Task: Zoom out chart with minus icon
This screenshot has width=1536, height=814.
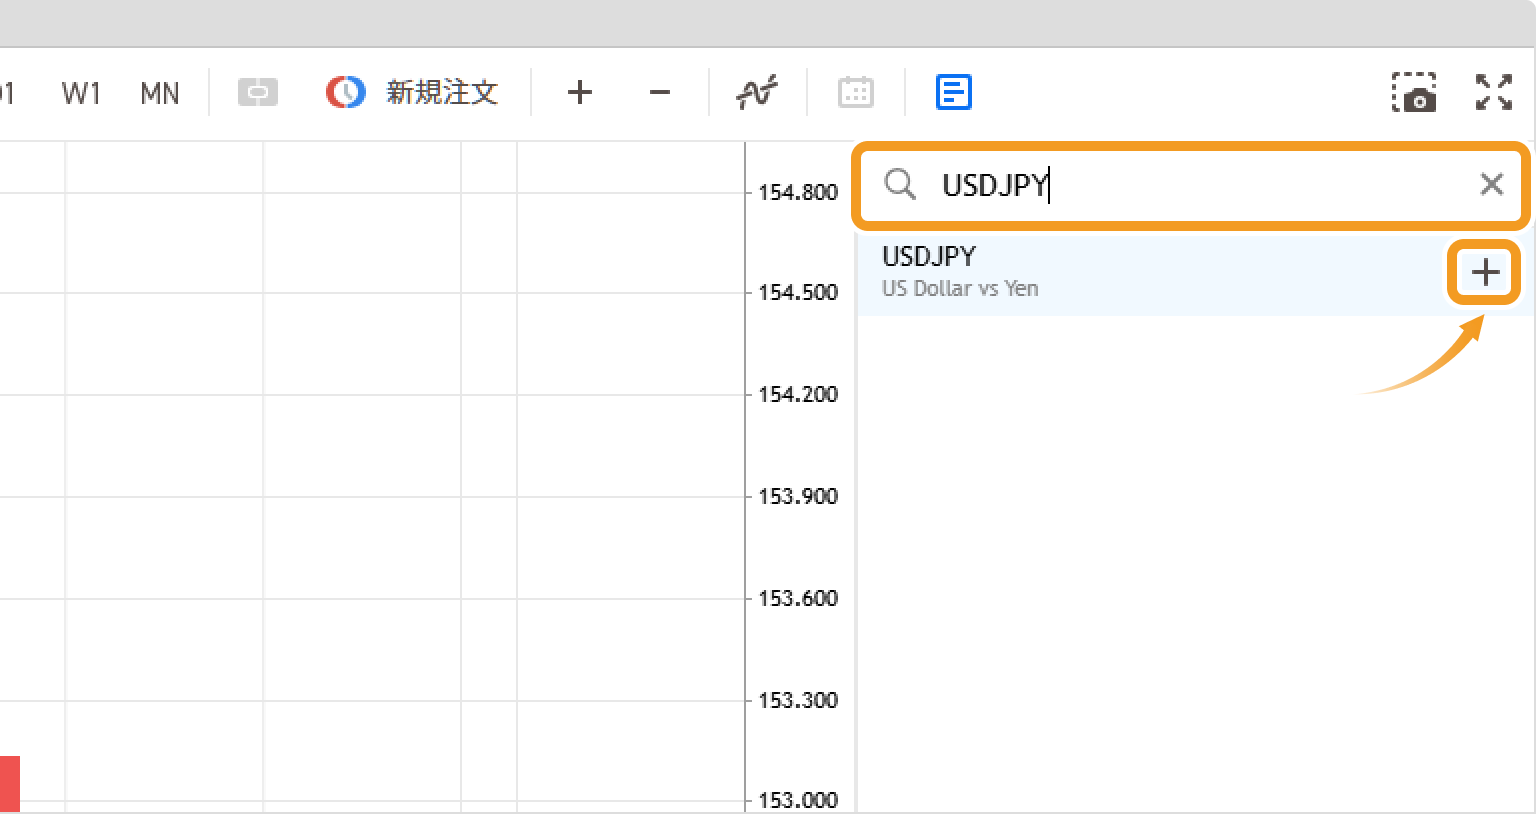Action: (x=660, y=93)
